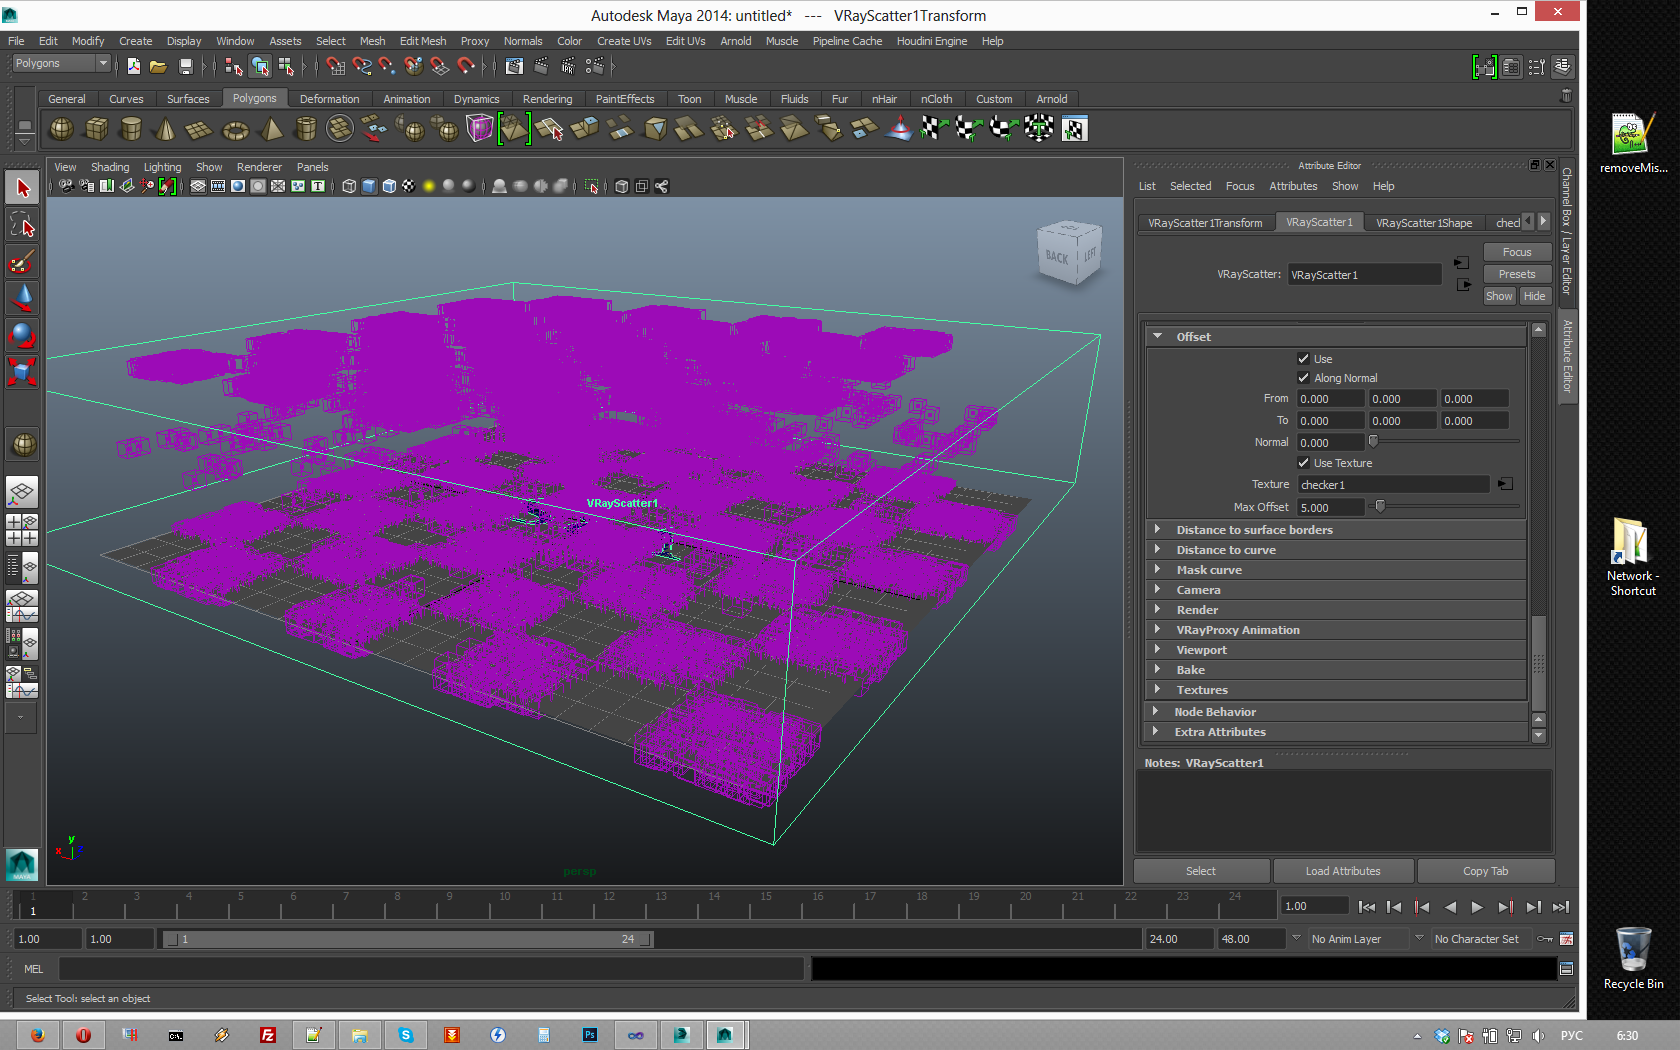This screenshot has width=1680, height=1050.
Task: Click the Hide button
Action: 1535,296
